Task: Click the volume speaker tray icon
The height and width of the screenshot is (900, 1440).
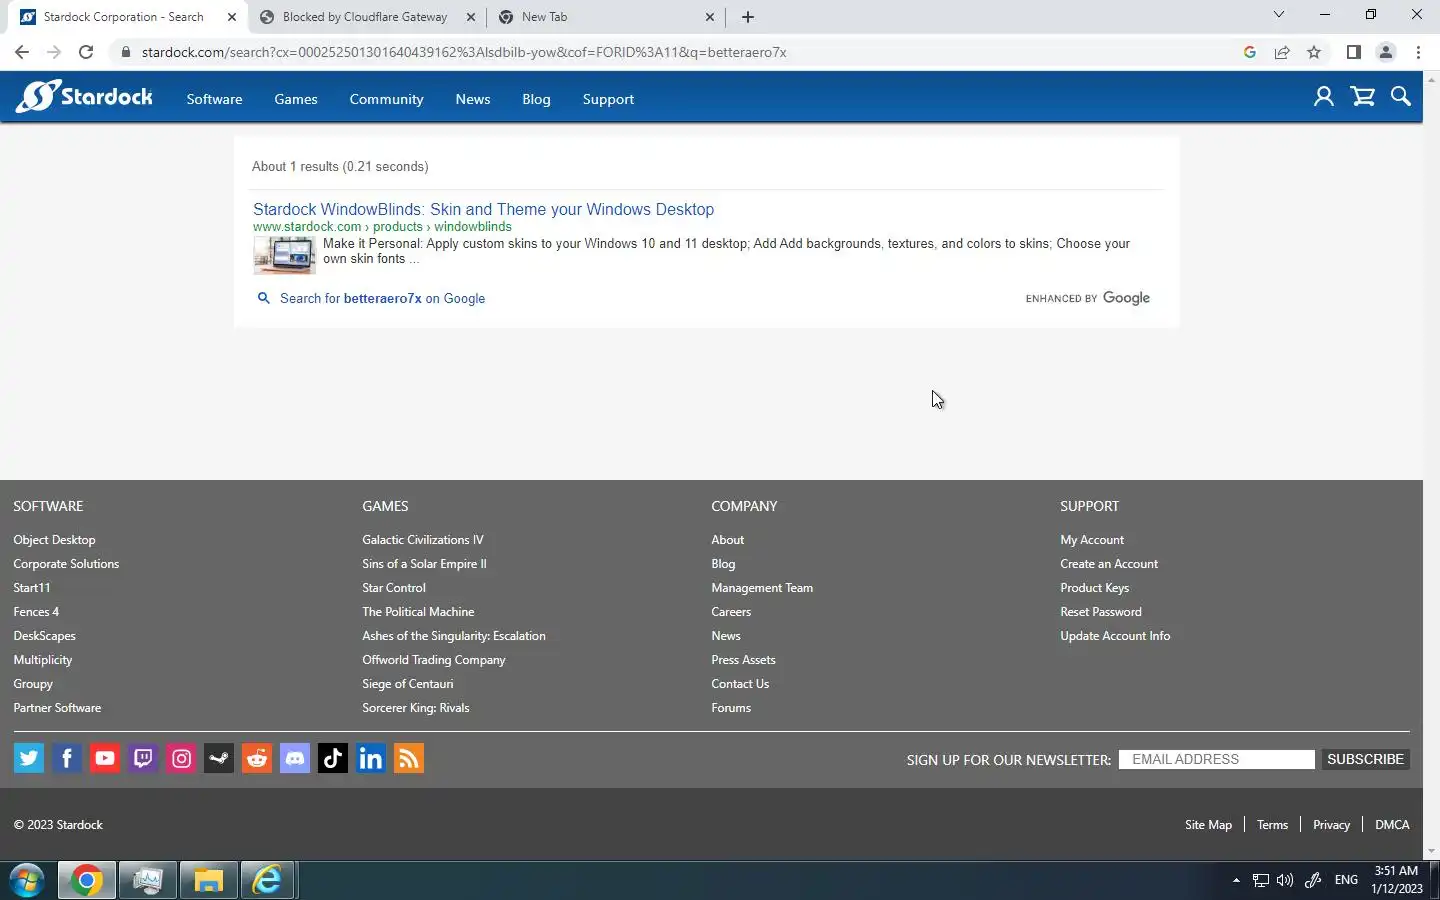Action: pos(1285,880)
